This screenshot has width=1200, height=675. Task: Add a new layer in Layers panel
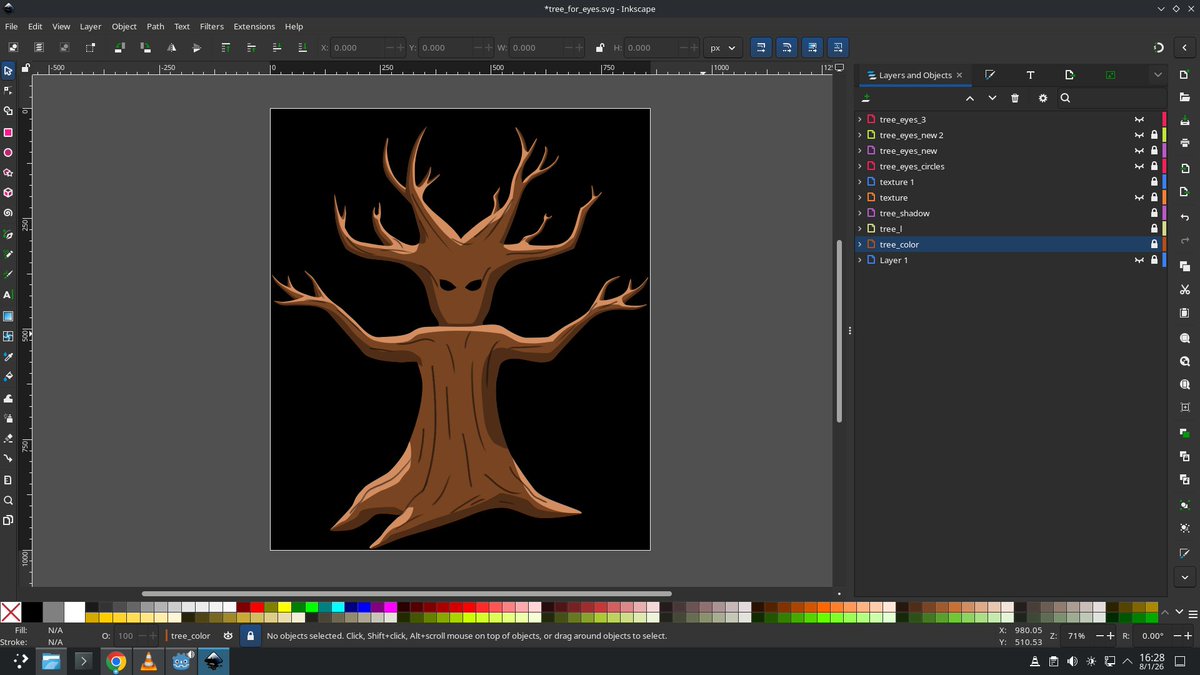866,98
